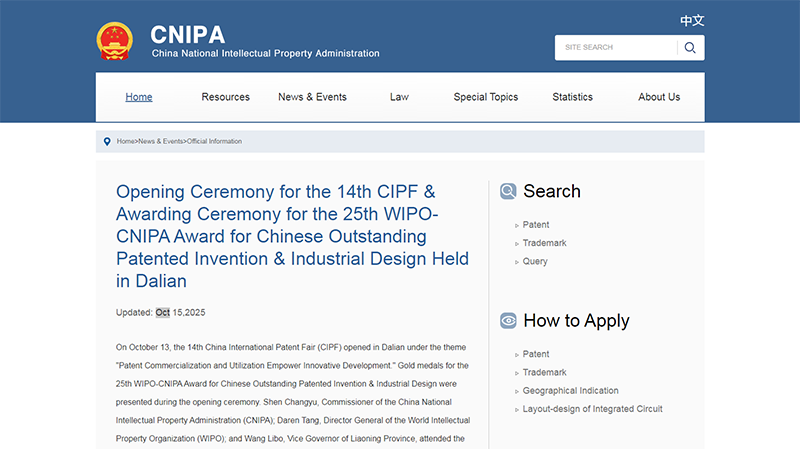This screenshot has height=449, width=800.
Task: Switch language to Chinese (中文)
Action: [692, 21]
